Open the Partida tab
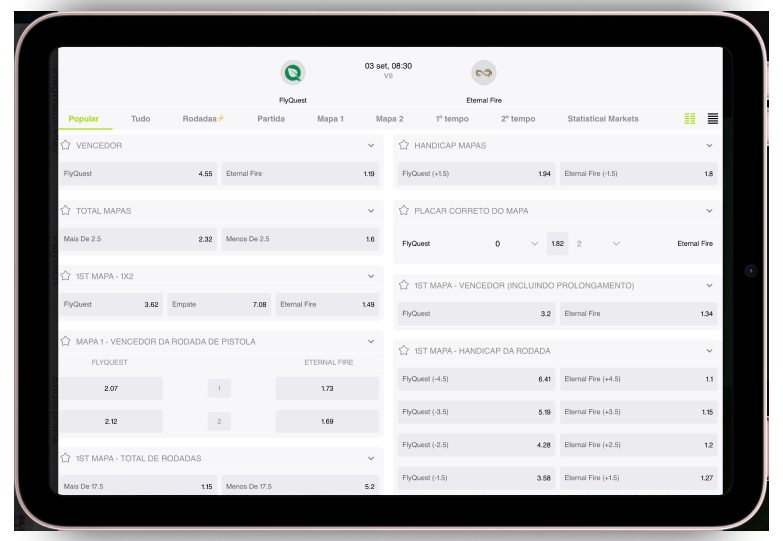Viewport: 783px width, 541px height. pyautogui.click(x=271, y=119)
